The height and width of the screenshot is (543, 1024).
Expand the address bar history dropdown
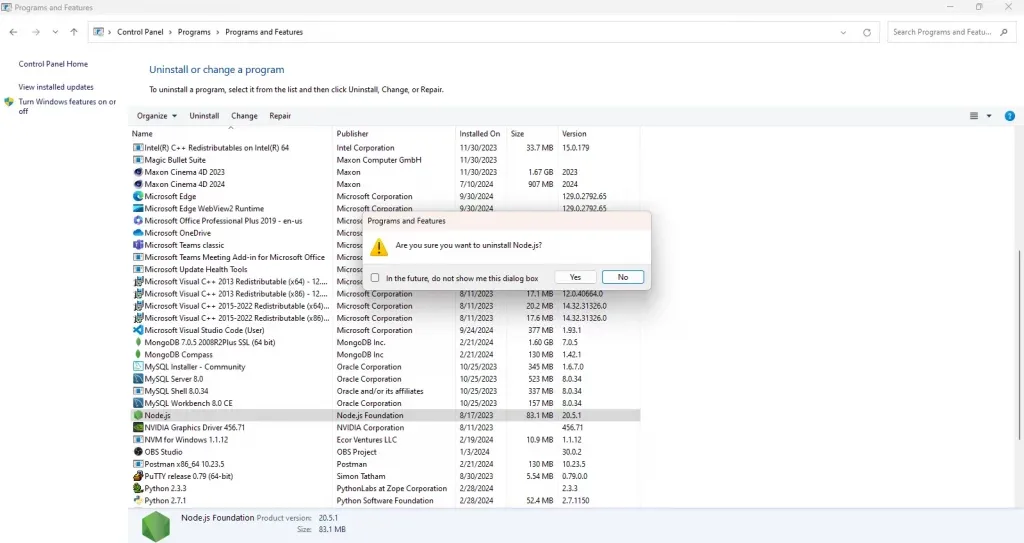point(843,32)
